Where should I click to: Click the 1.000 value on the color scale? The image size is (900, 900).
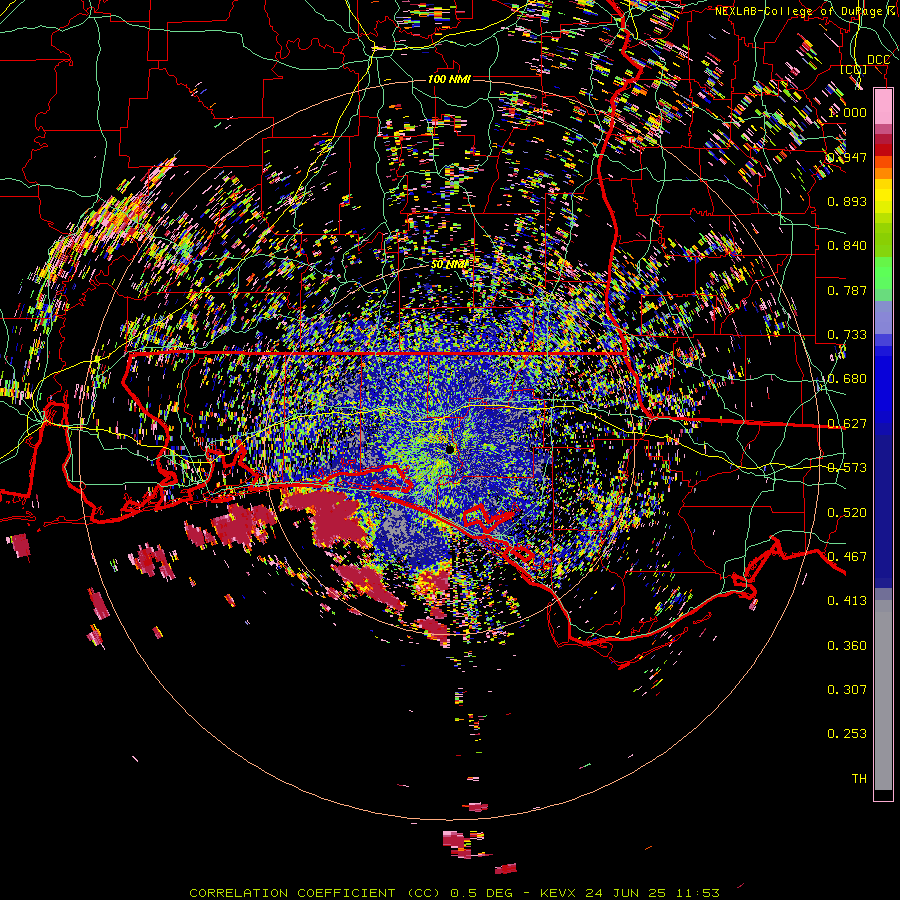pyautogui.click(x=847, y=112)
